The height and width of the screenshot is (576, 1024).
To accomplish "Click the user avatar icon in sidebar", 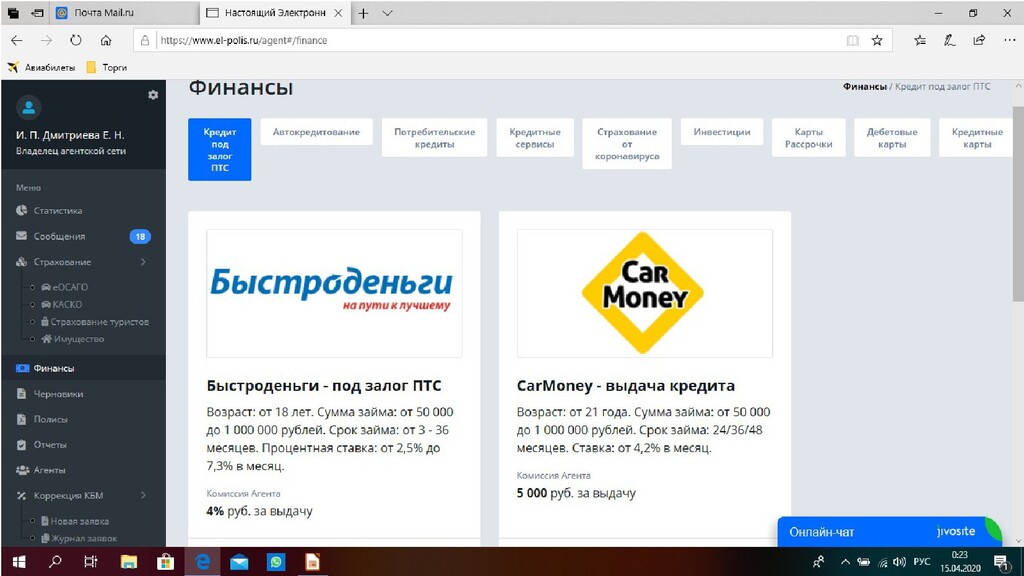I will (28, 108).
